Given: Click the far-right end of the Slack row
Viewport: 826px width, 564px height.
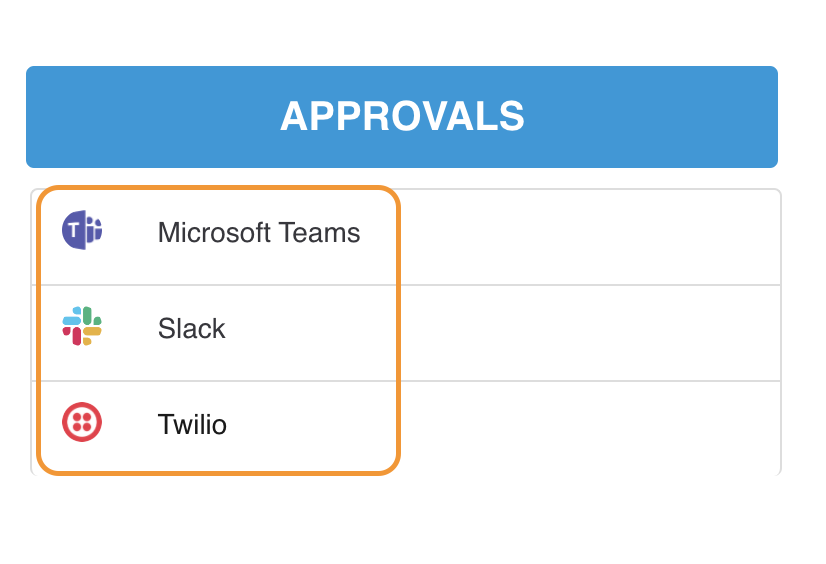Looking at the screenshot, I should (760, 333).
